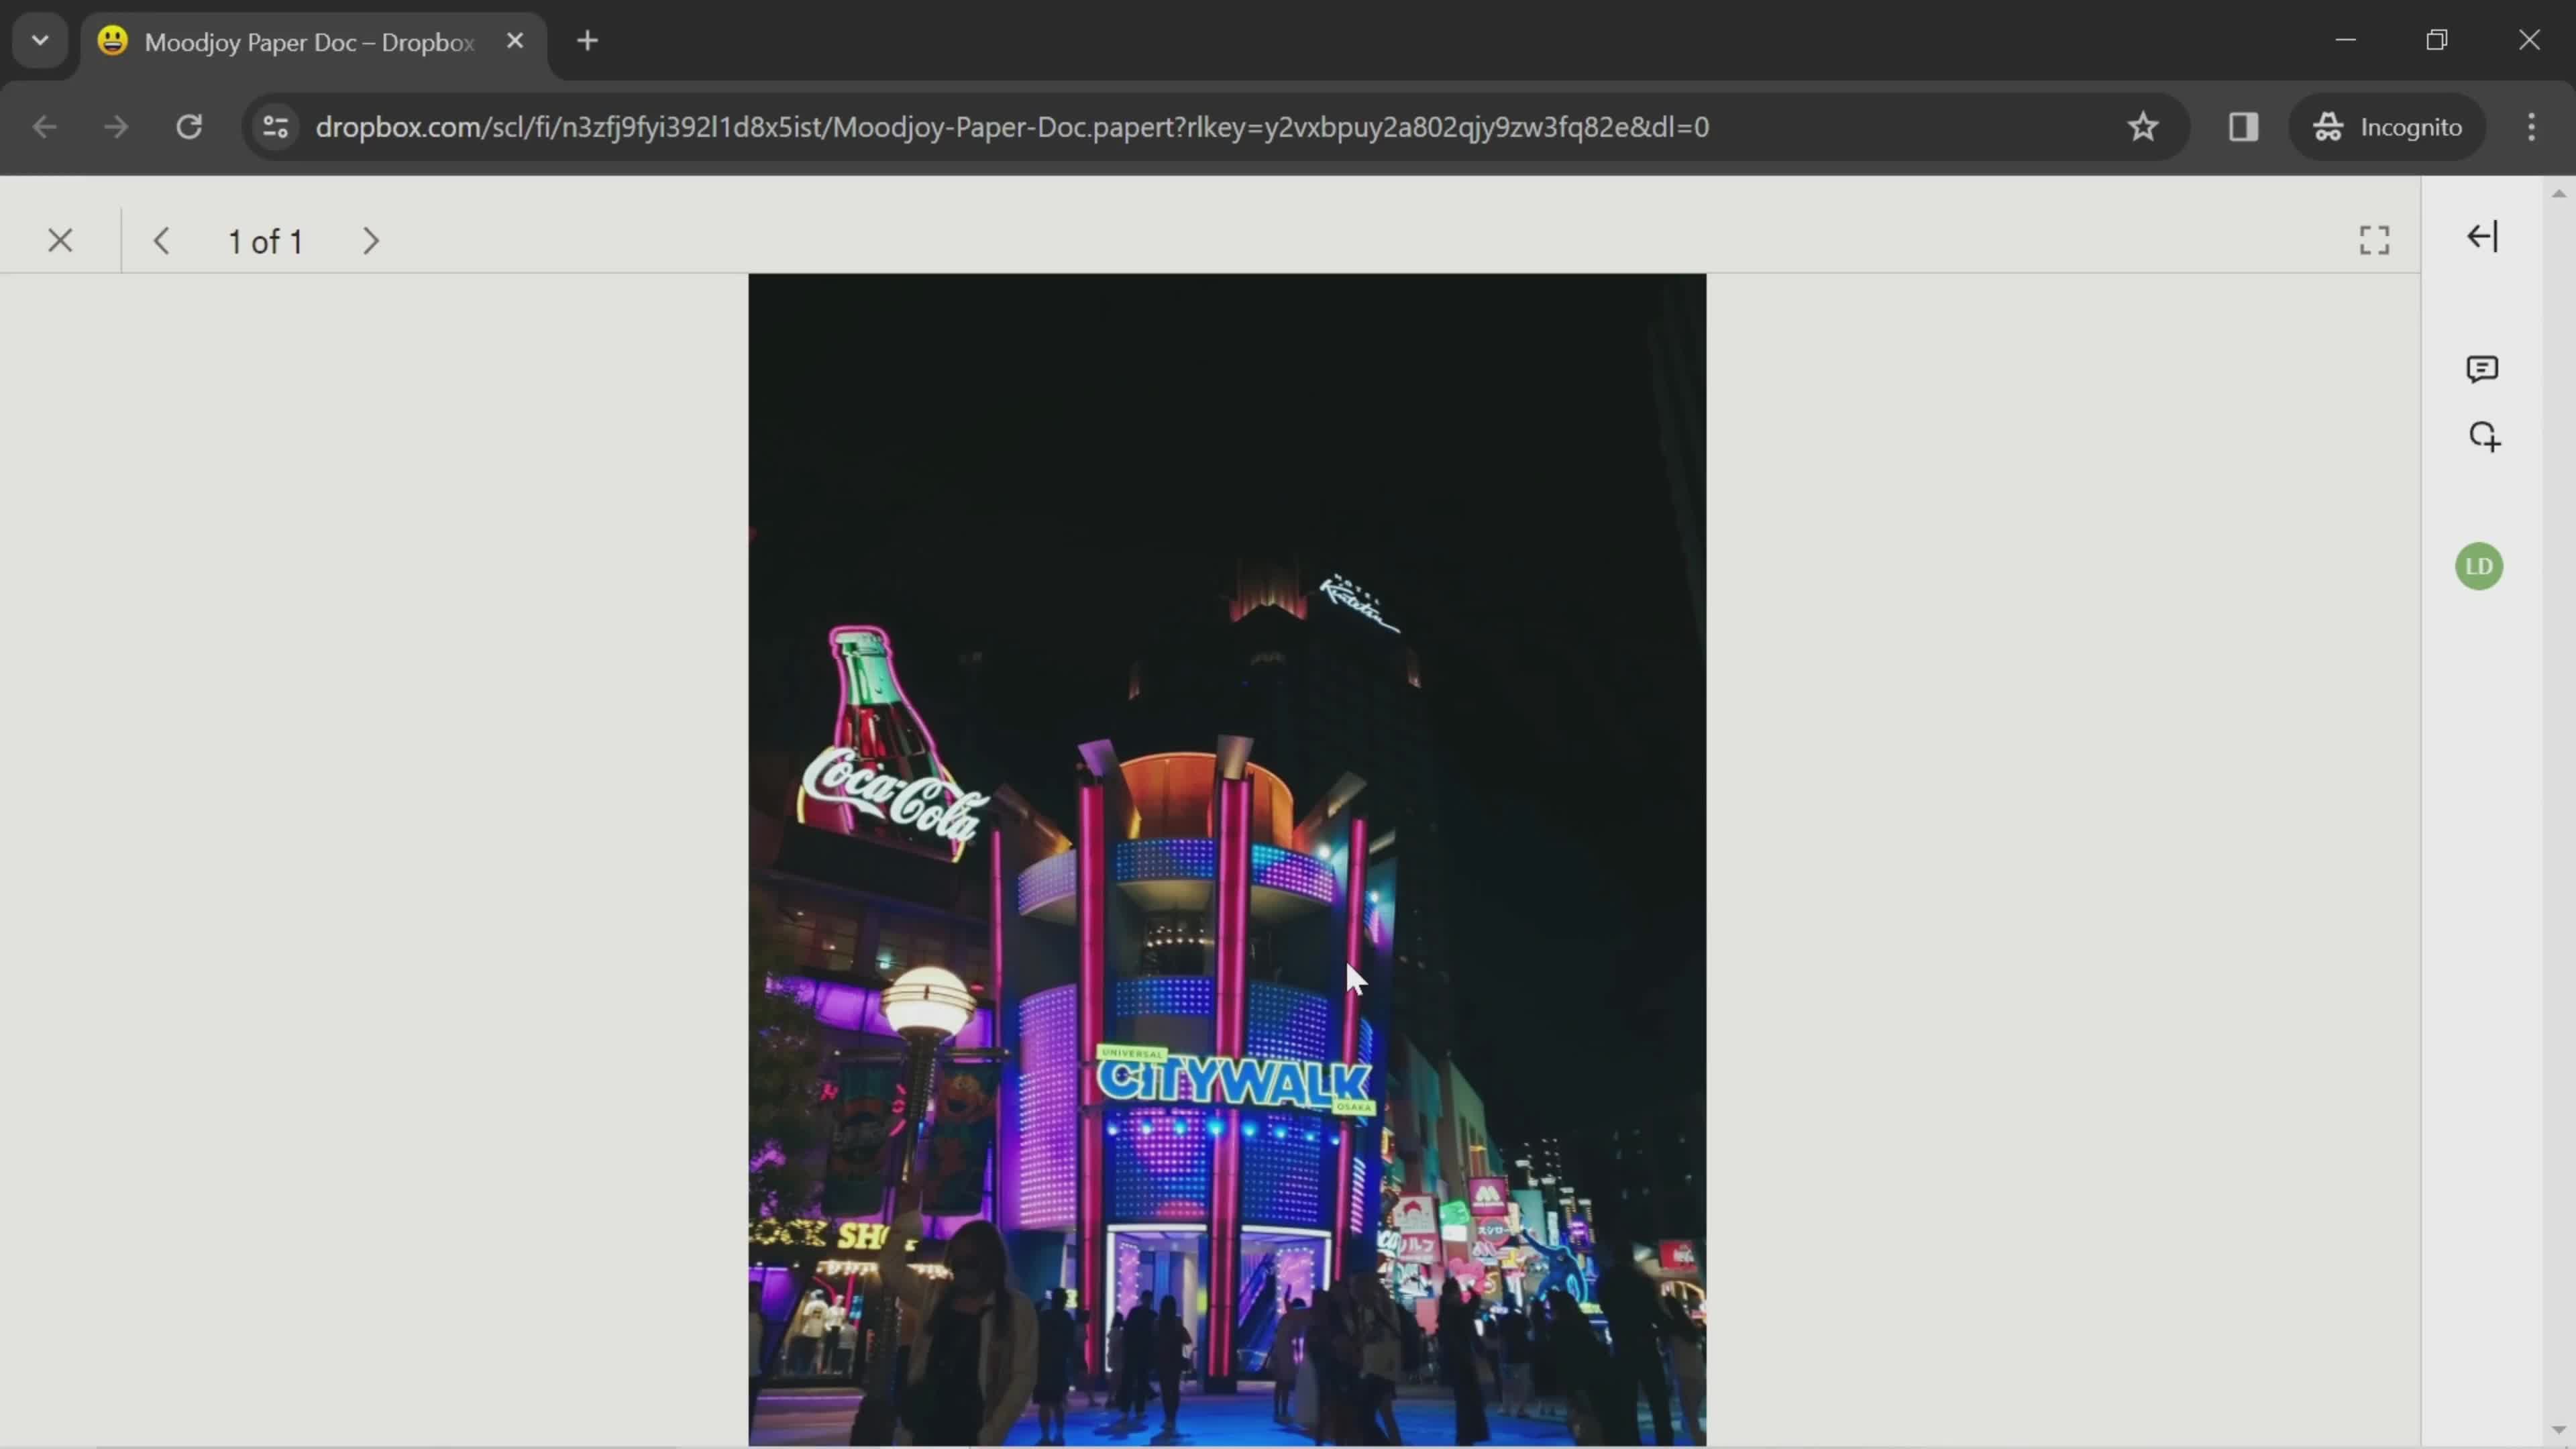The image size is (2576, 1449).
Task: Close the image preview with X
Action: [60, 241]
